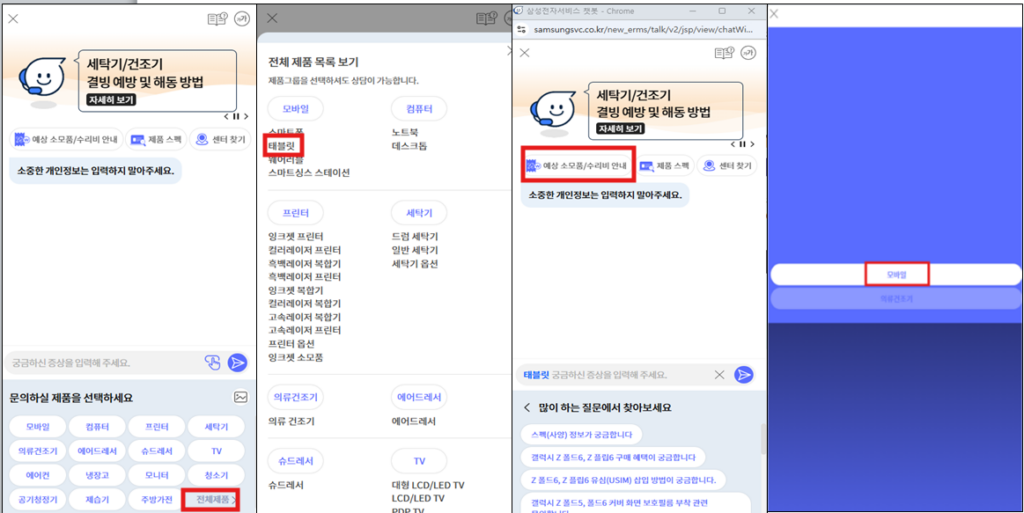This screenshot has height=513, width=1024.
Task: Select 컬러레이저 프린터 in the printer list
Action: 304,250
